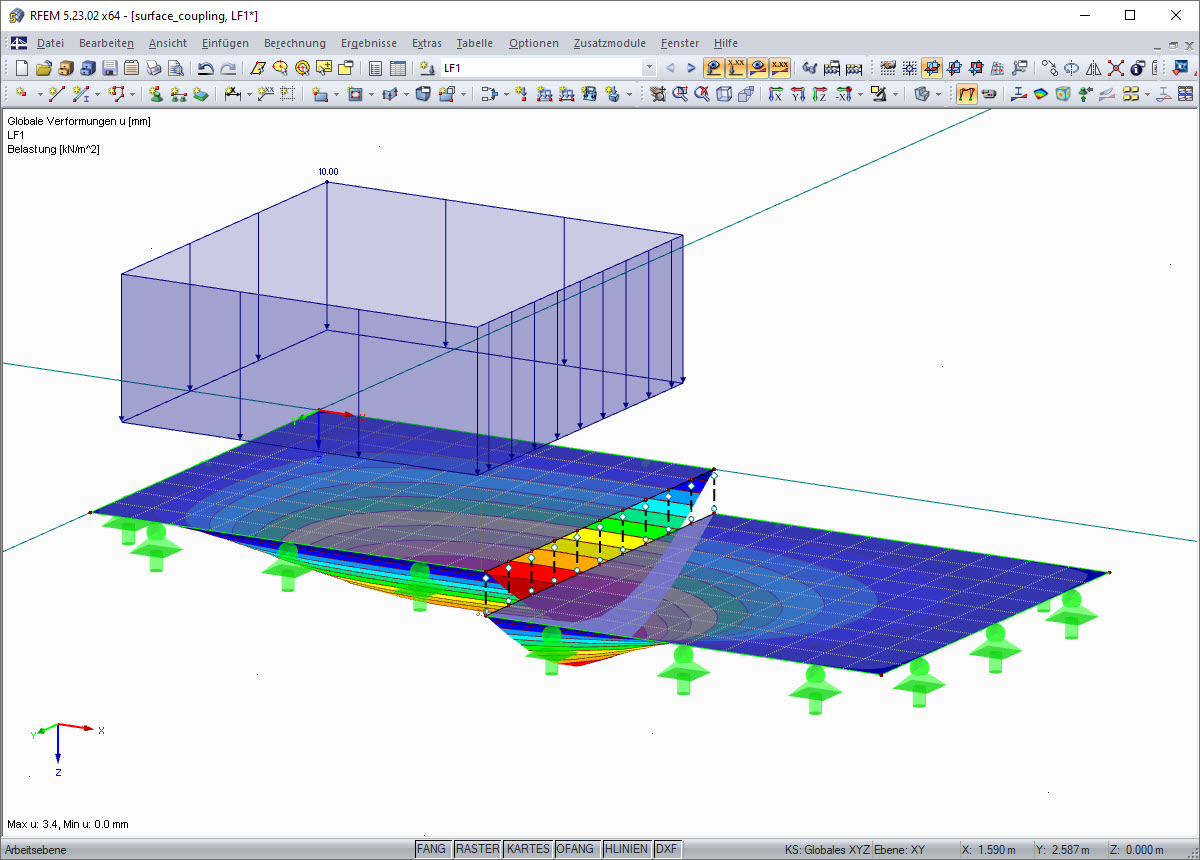This screenshot has height=860, width=1200.
Task: Toggle OFANG object snap
Action: pos(577,849)
